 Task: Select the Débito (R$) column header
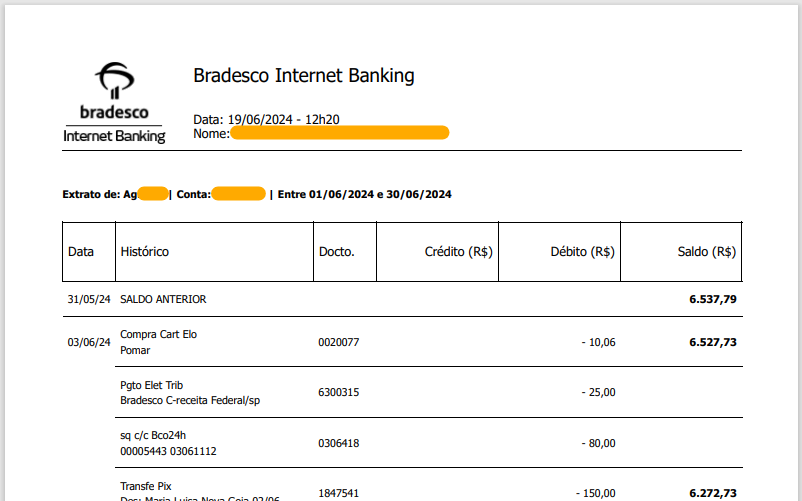[582, 252]
